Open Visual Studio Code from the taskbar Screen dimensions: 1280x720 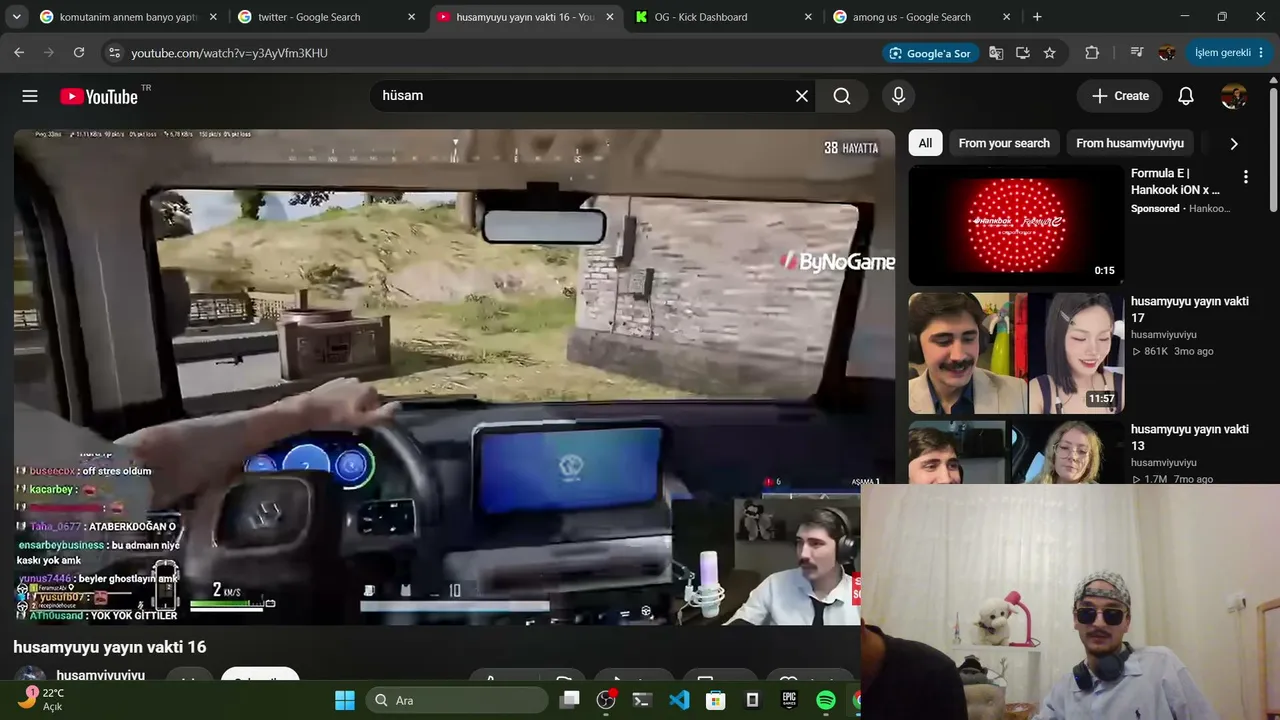click(679, 700)
